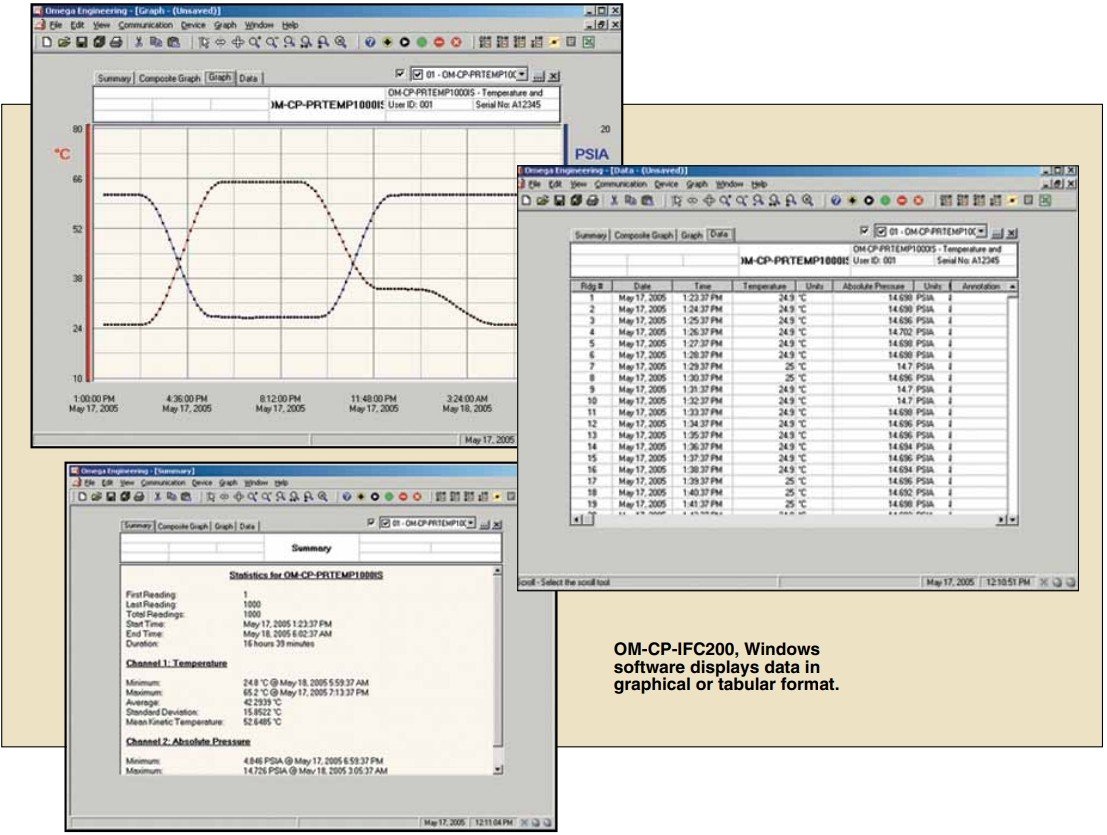
Task: Toggle standalone checkbox left of Data window dropdown
Action: point(864,231)
